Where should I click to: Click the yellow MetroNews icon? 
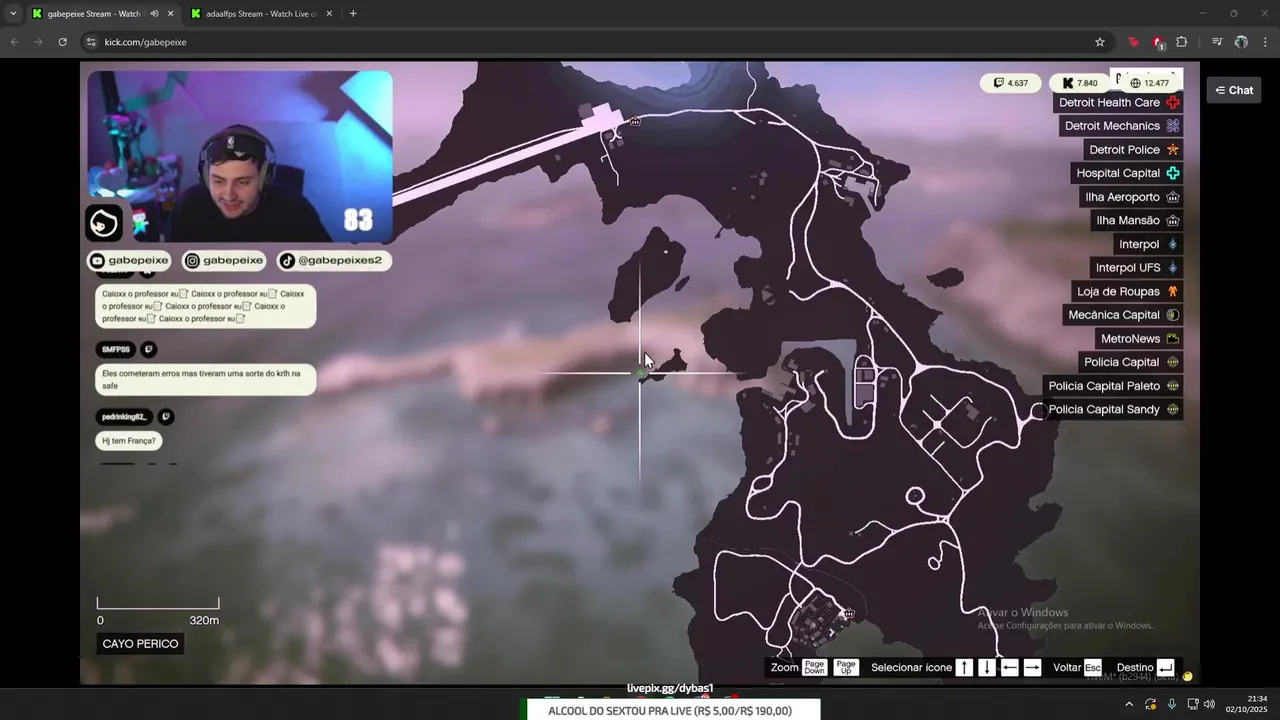(x=1173, y=339)
